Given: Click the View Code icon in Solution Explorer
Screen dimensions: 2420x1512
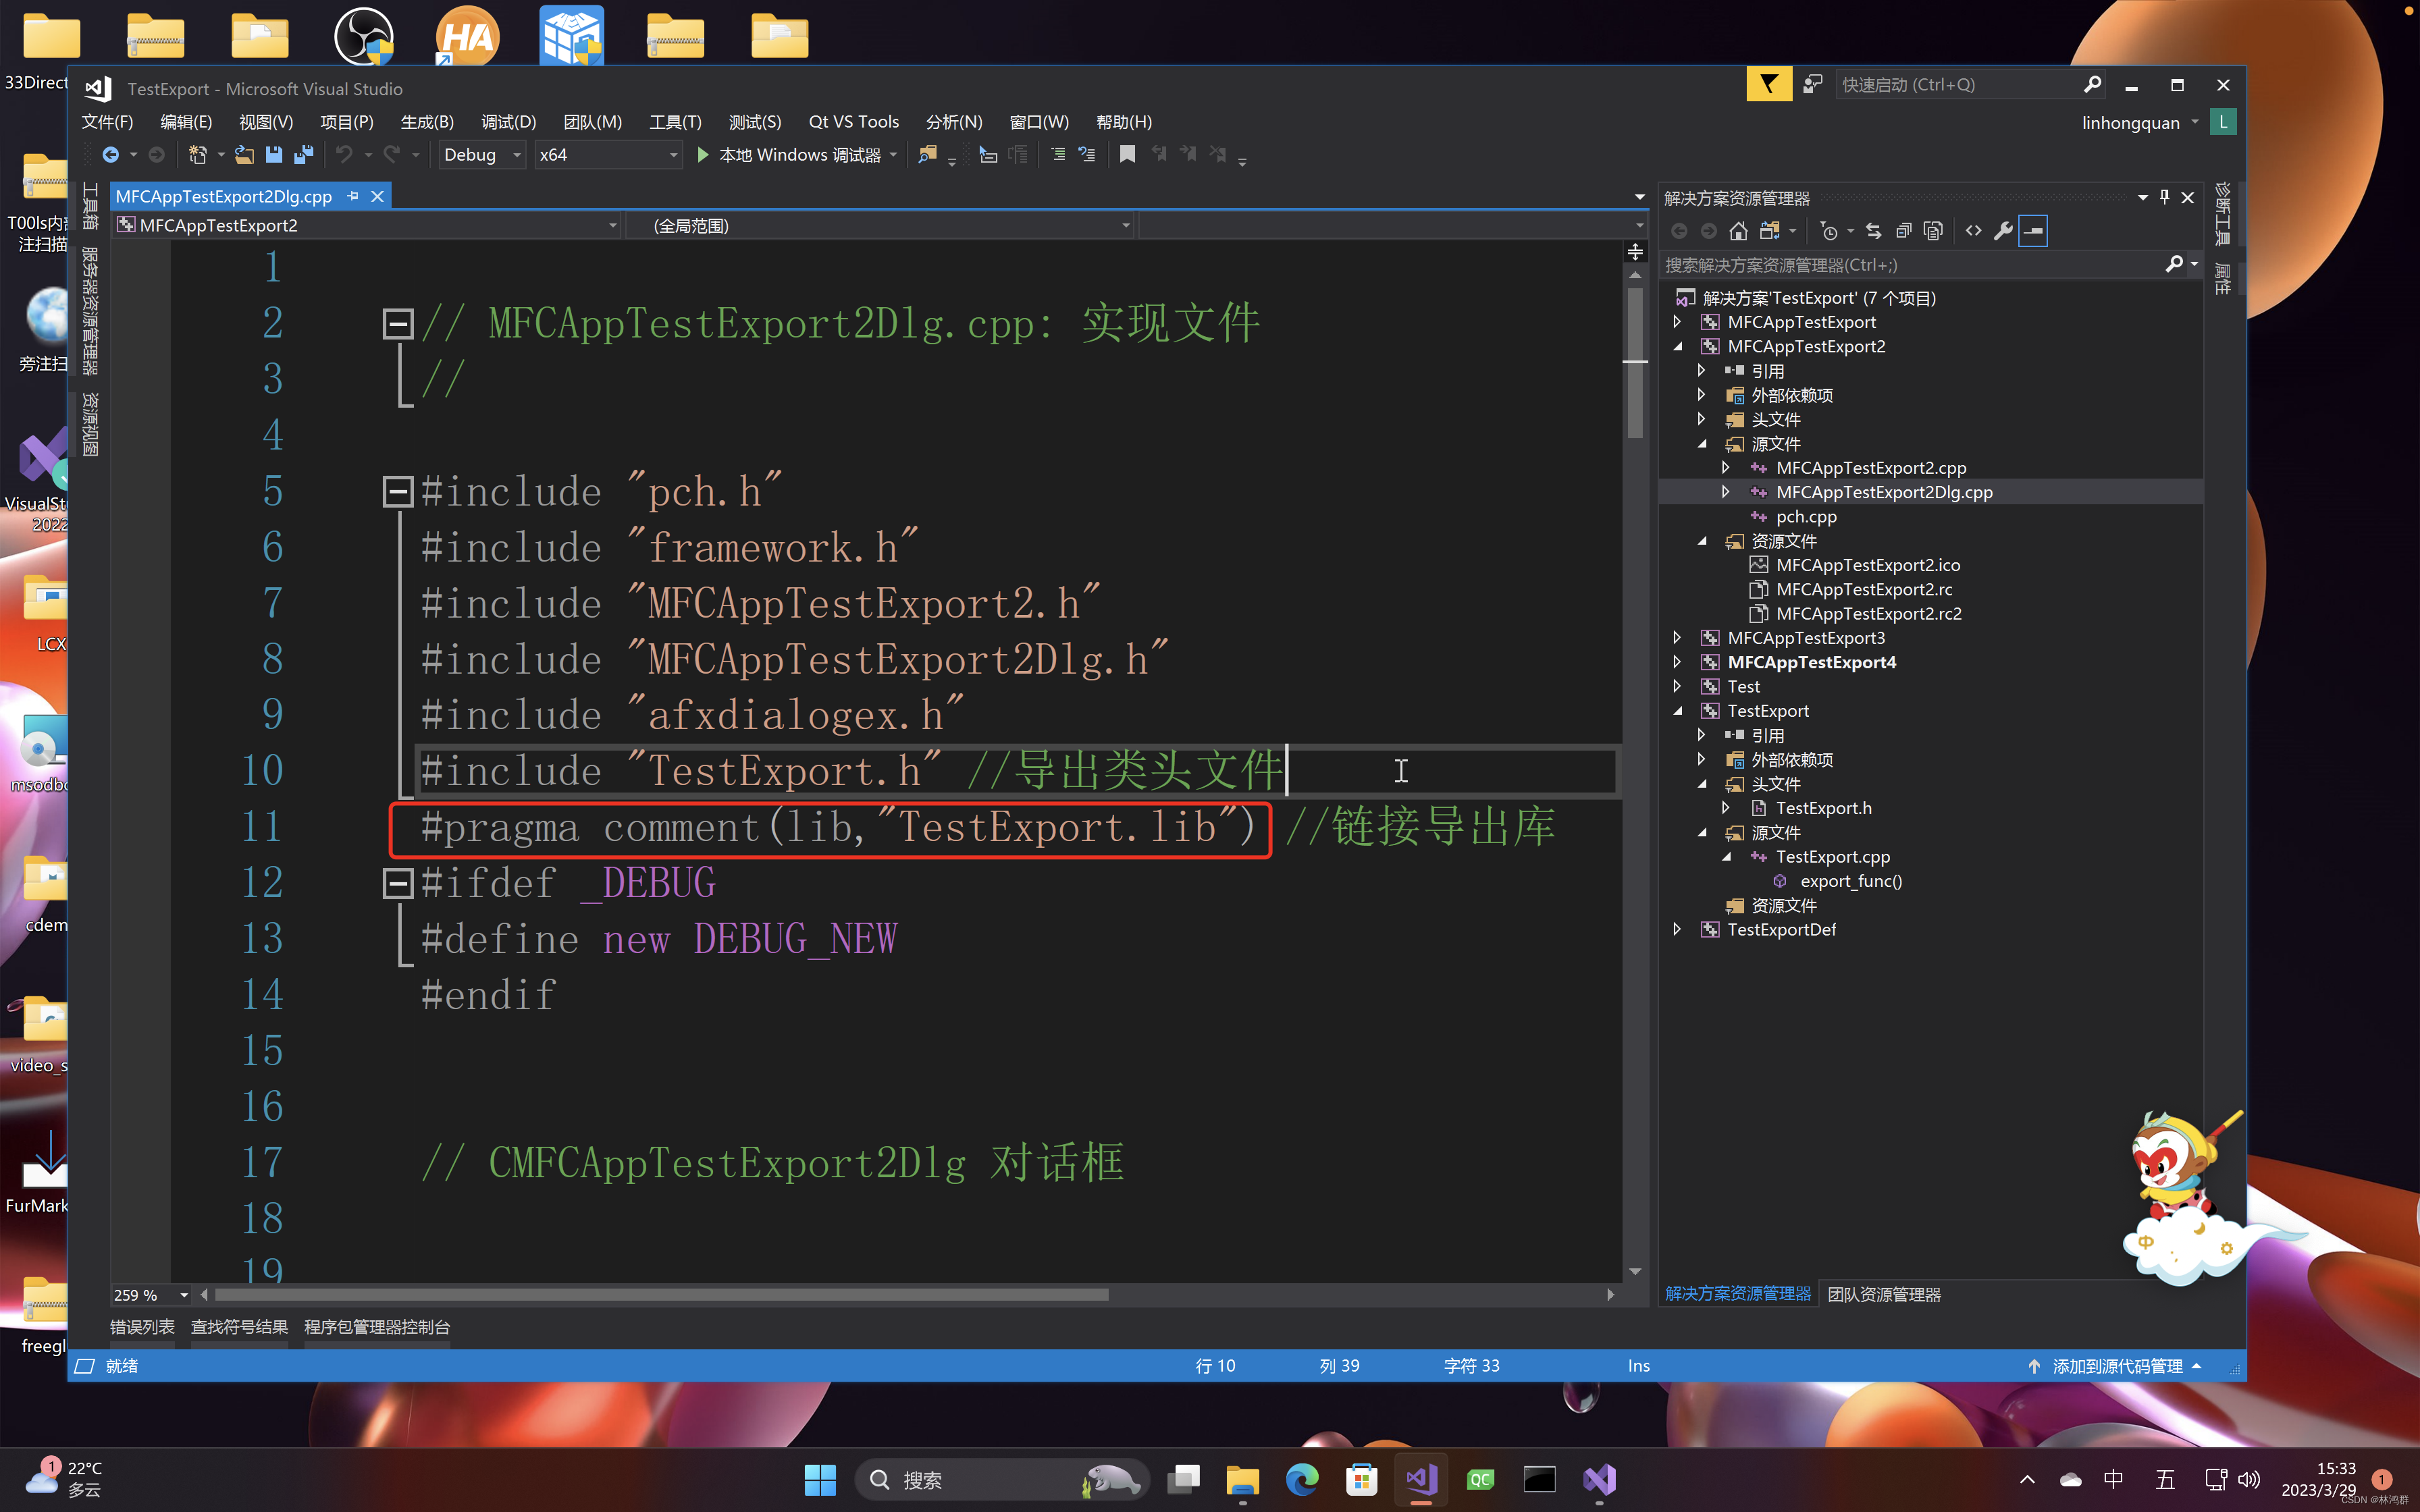Looking at the screenshot, I should [1973, 231].
